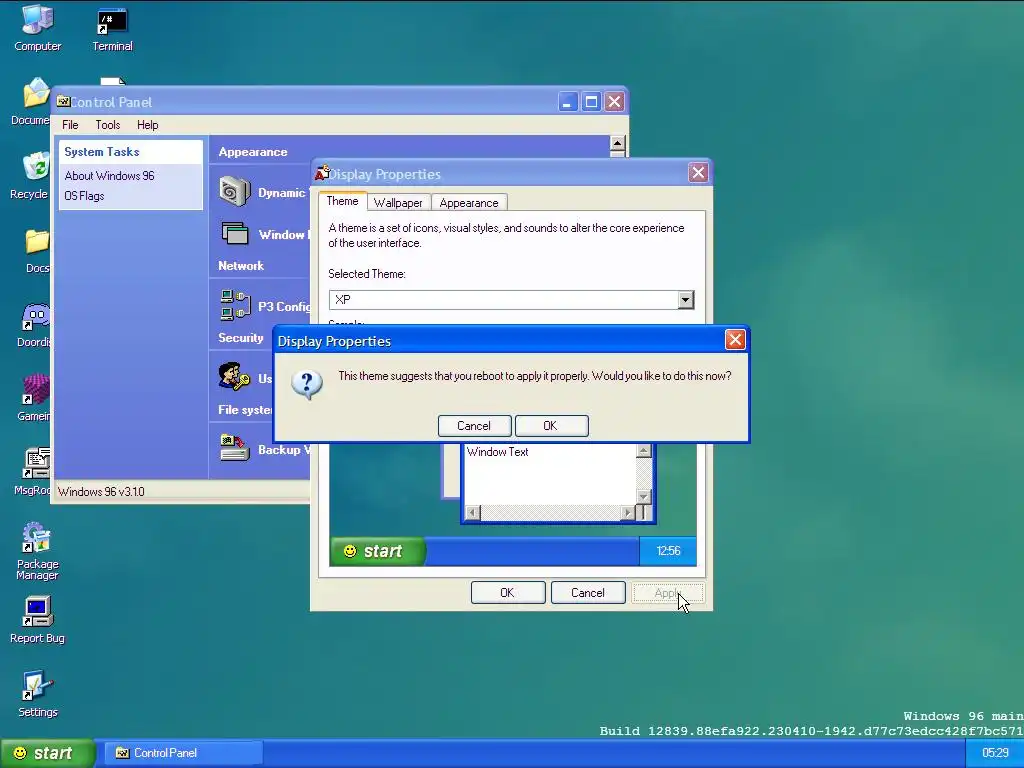Click the Network section heading
The image size is (1024, 768).
coord(241,266)
